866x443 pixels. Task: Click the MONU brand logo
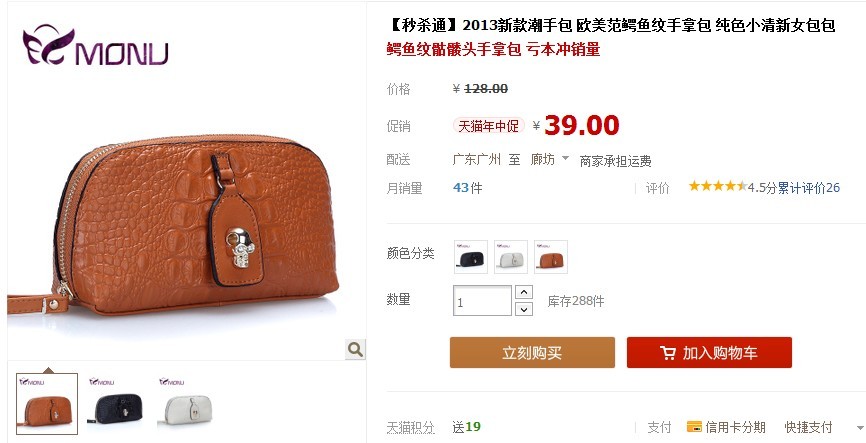(96, 45)
